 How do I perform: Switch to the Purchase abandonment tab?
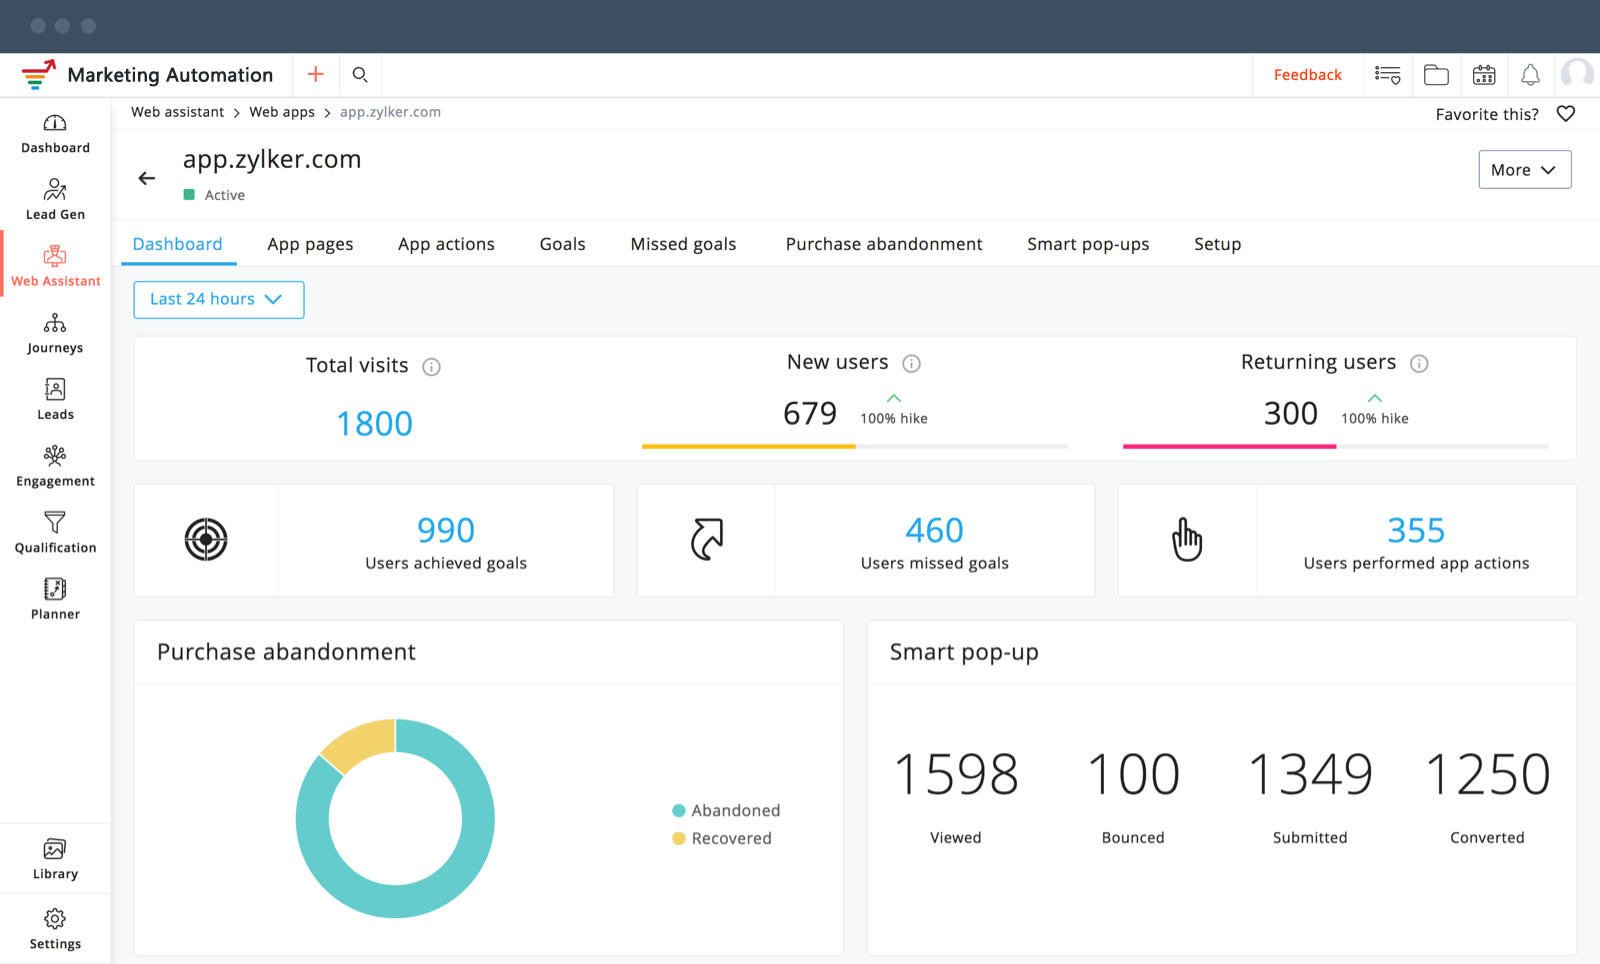[883, 244]
